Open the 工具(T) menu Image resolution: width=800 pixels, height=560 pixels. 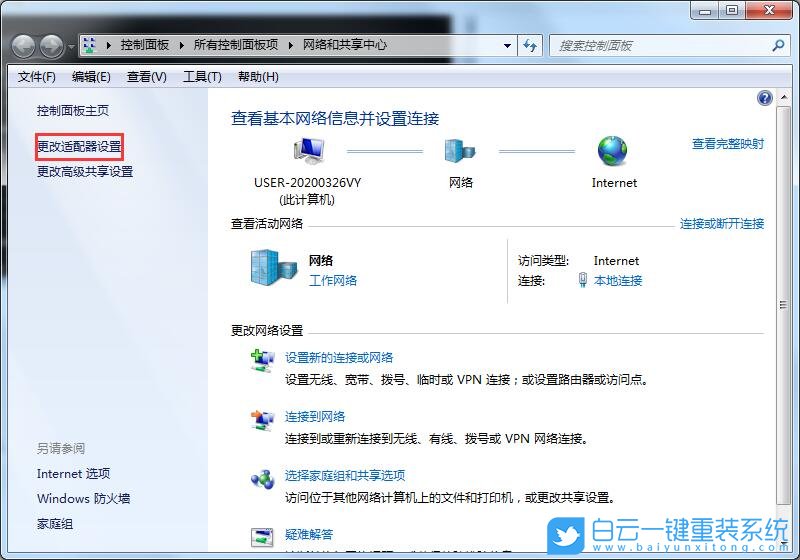pos(203,77)
